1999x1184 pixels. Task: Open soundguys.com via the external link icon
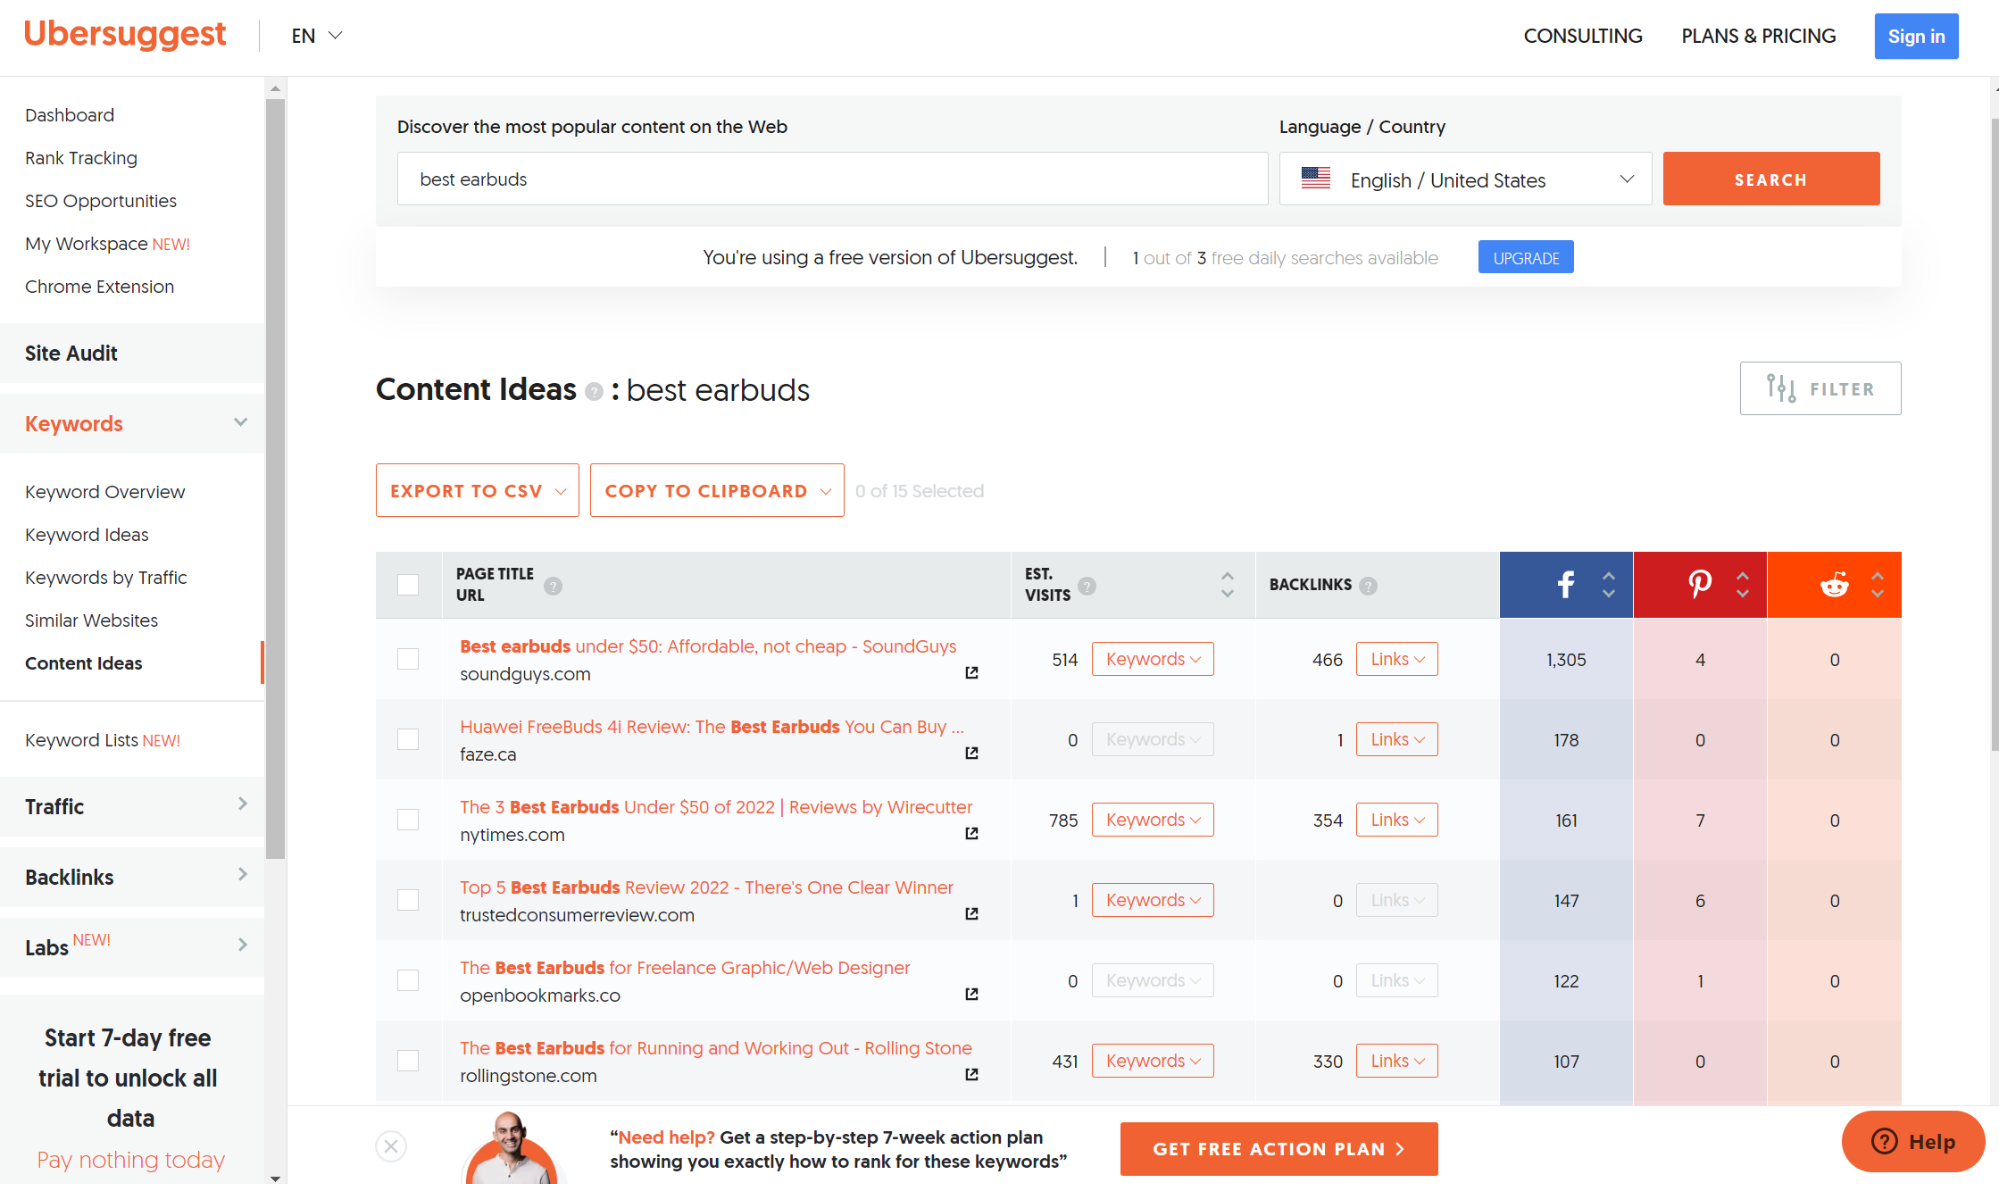tap(971, 673)
